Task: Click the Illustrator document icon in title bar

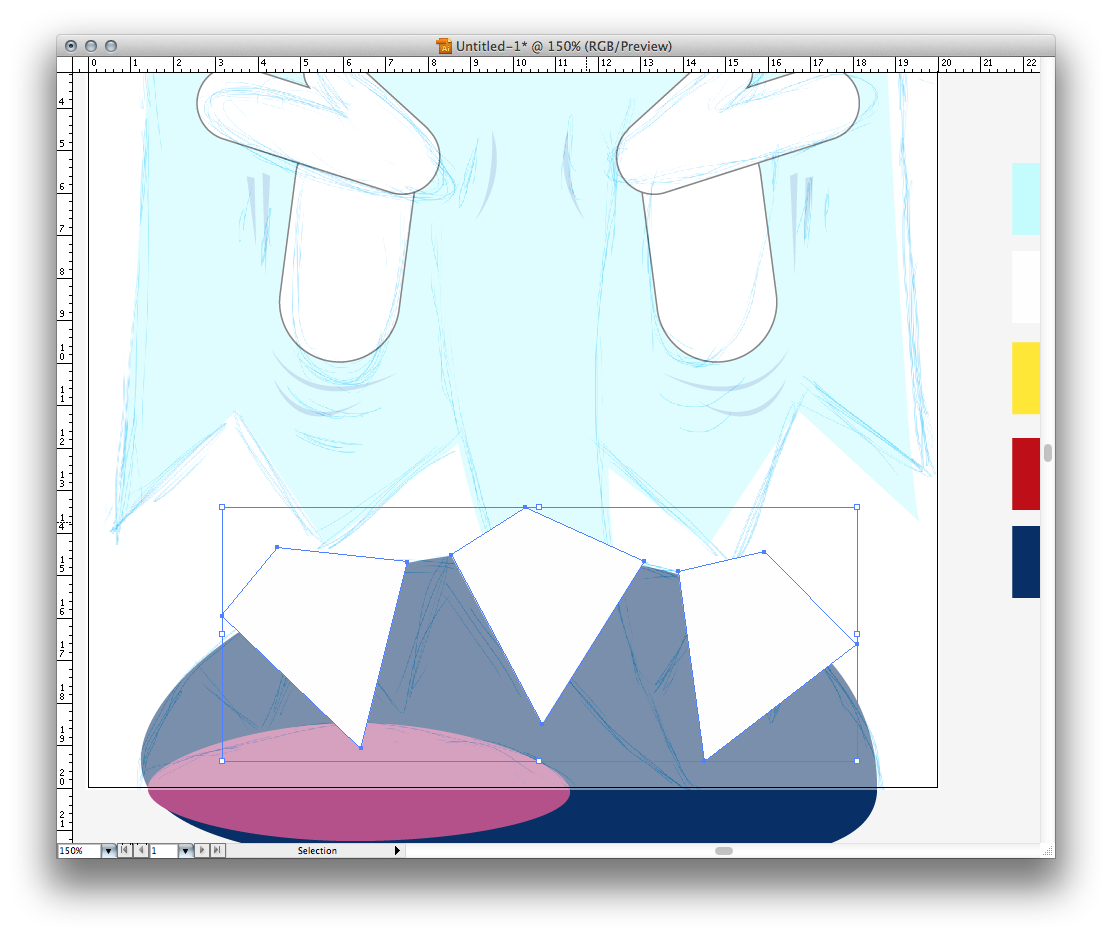Action: pos(445,46)
